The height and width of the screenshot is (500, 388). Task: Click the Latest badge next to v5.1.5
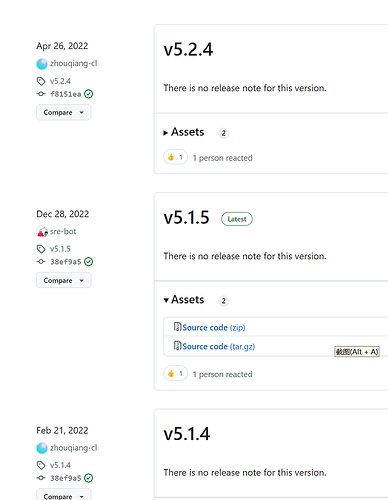coord(237,219)
